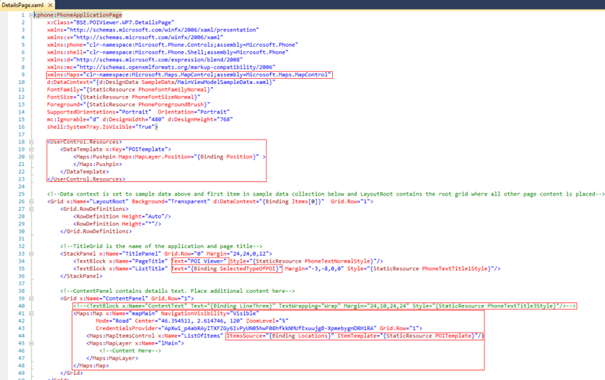Click the FontSize PhoneFontSizeNormal line
This screenshot has height=380, width=605.
pos(123,97)
